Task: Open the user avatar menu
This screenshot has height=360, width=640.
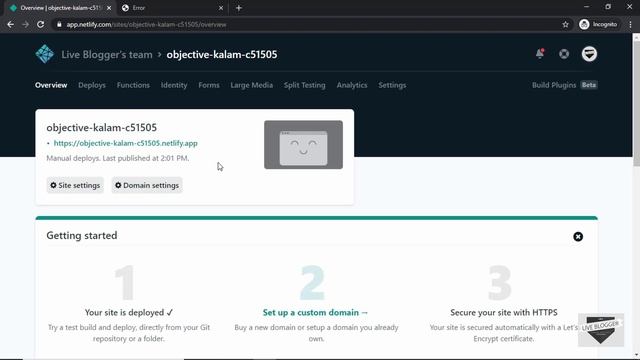Action: click(x=589, y=54)
